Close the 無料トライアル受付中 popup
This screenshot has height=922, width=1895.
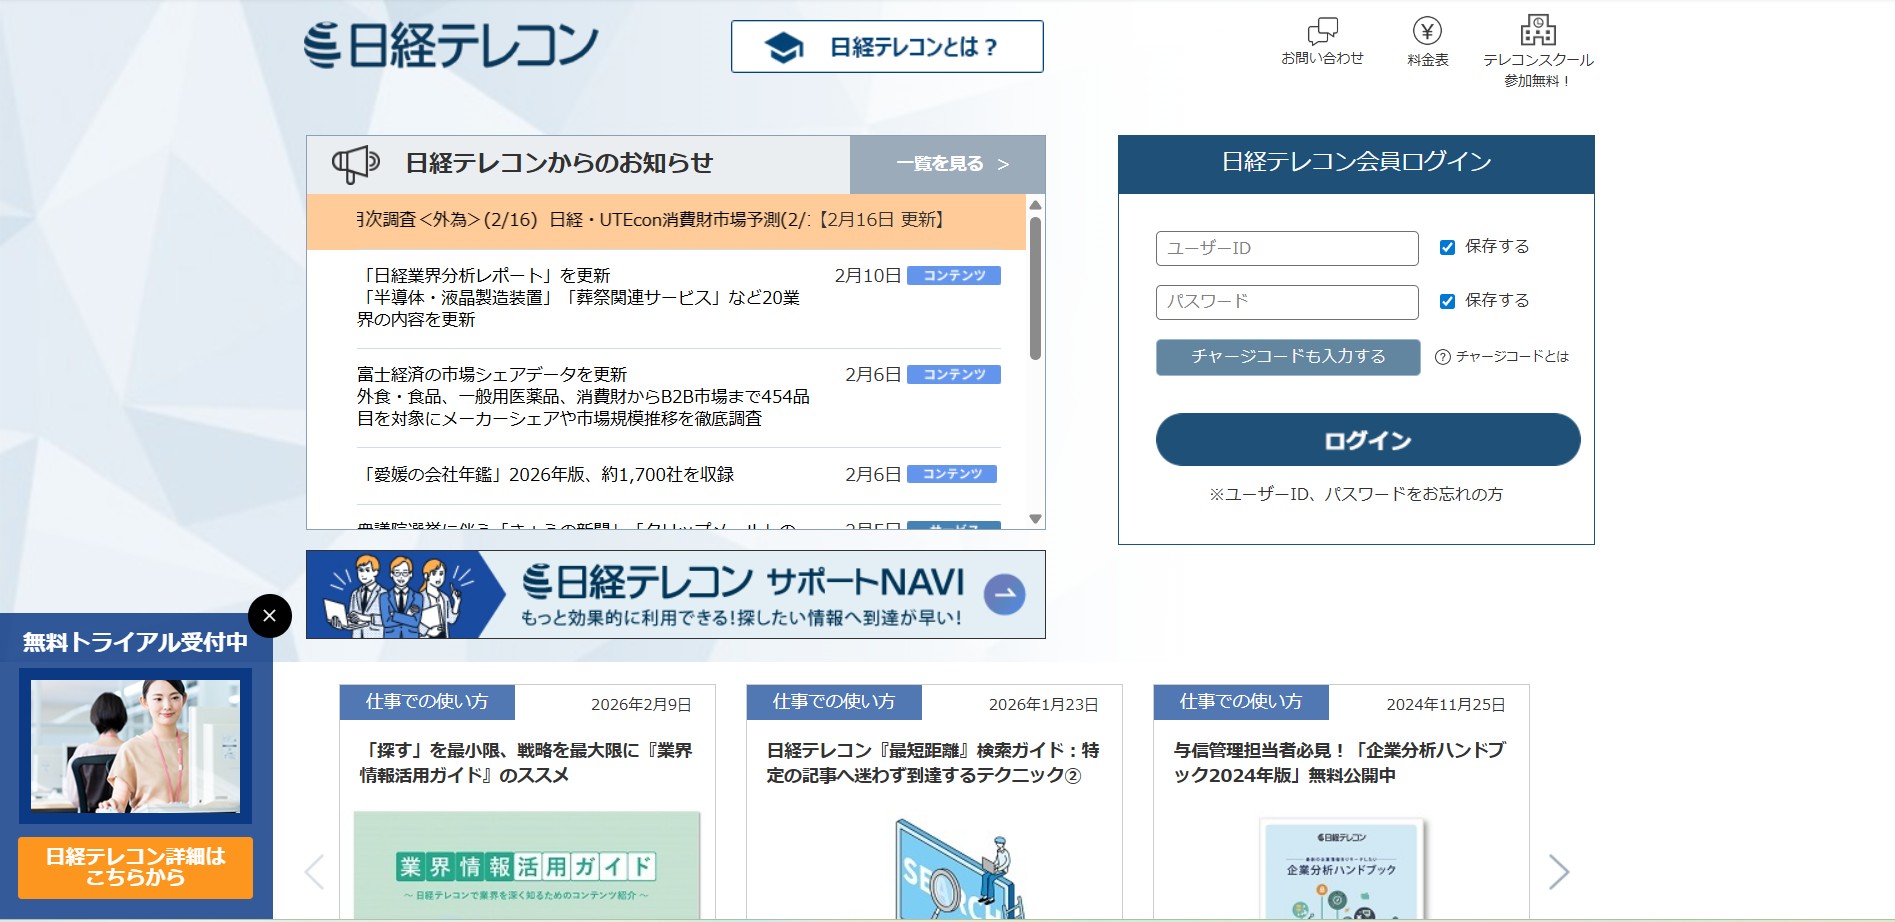click(x=269, y=616)
